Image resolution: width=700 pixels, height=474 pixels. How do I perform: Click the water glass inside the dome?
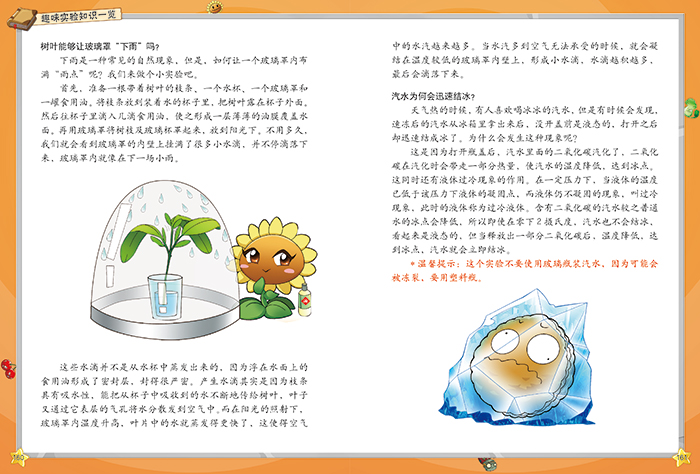click(165, 296)
